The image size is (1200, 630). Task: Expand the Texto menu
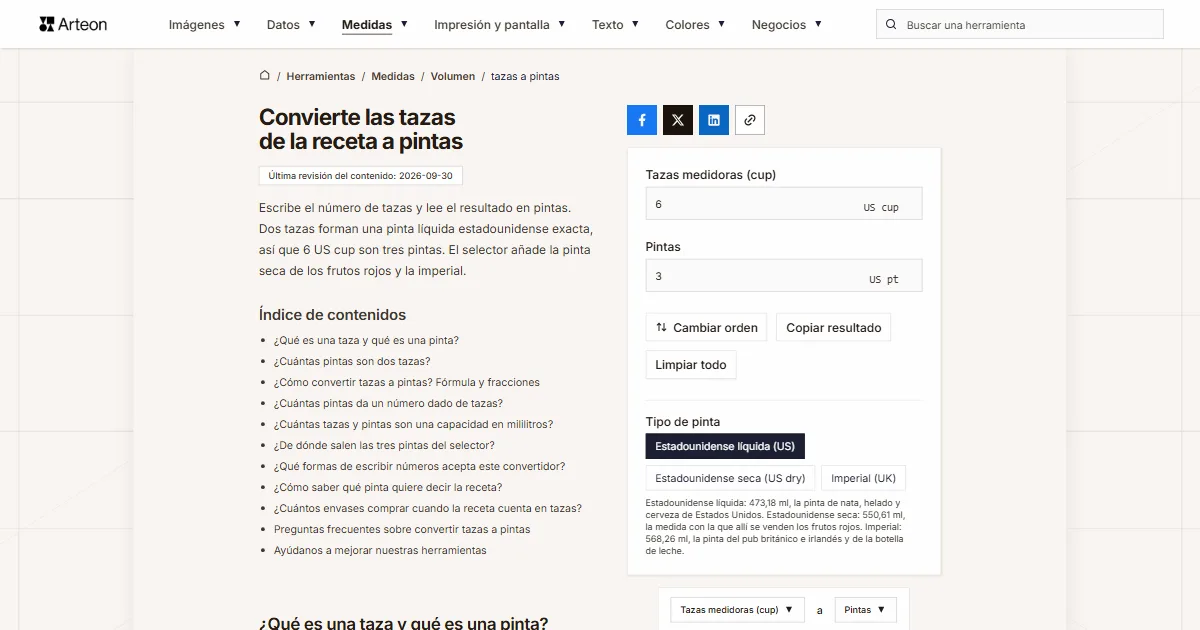(616, 25)
